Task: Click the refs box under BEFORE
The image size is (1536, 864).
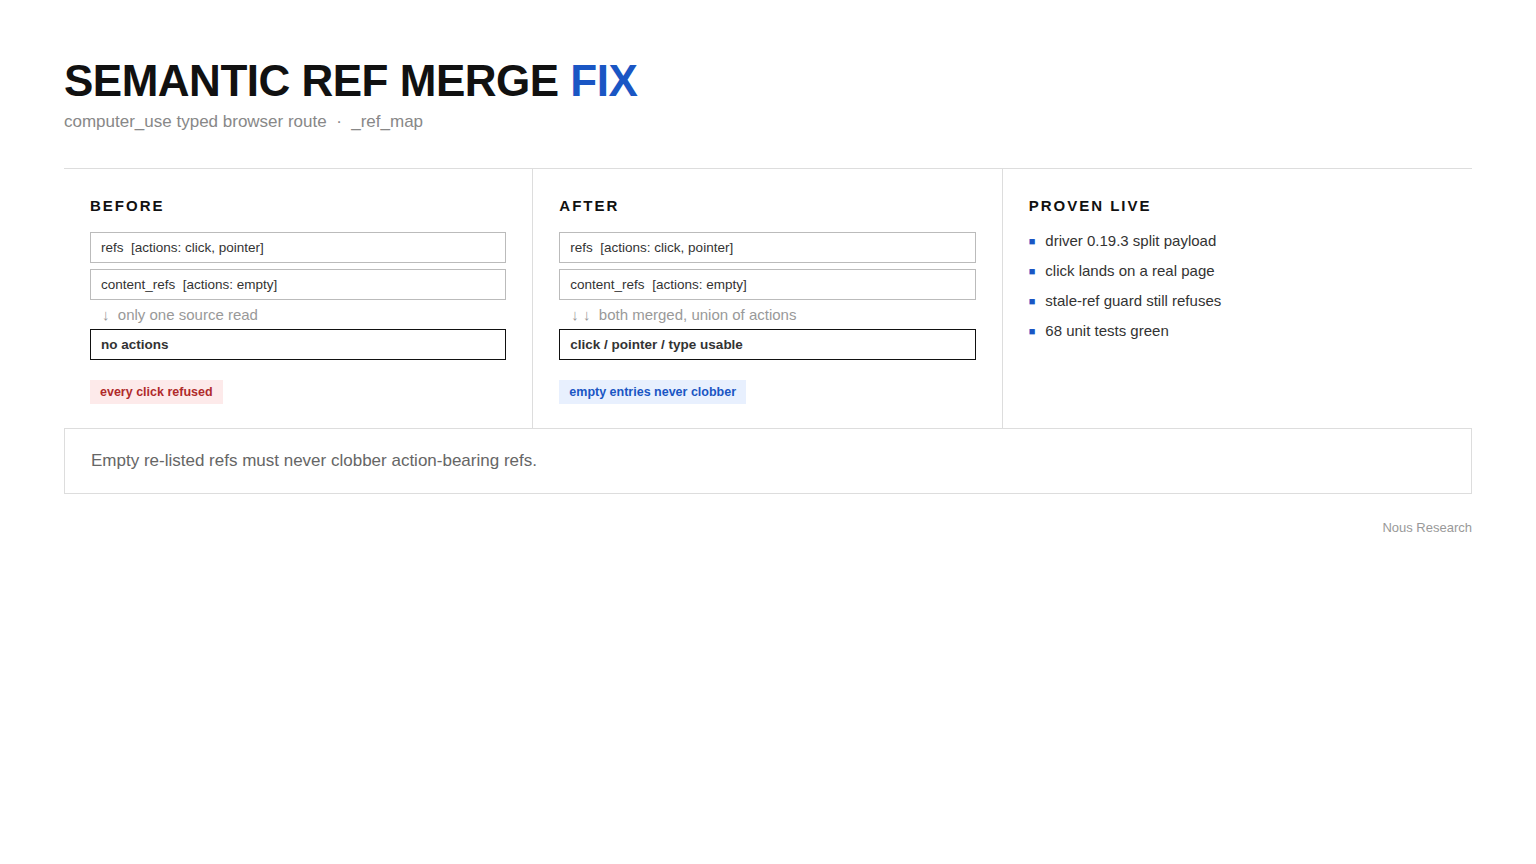Action: [x=298, y=248]
